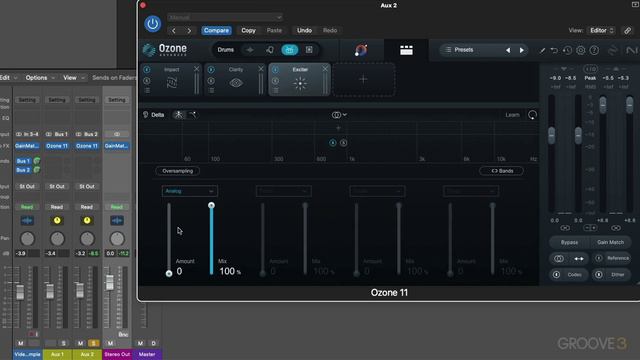The image size is (640, 360).
Task: Select the Drums target label
Action: (x=226, y=50)
